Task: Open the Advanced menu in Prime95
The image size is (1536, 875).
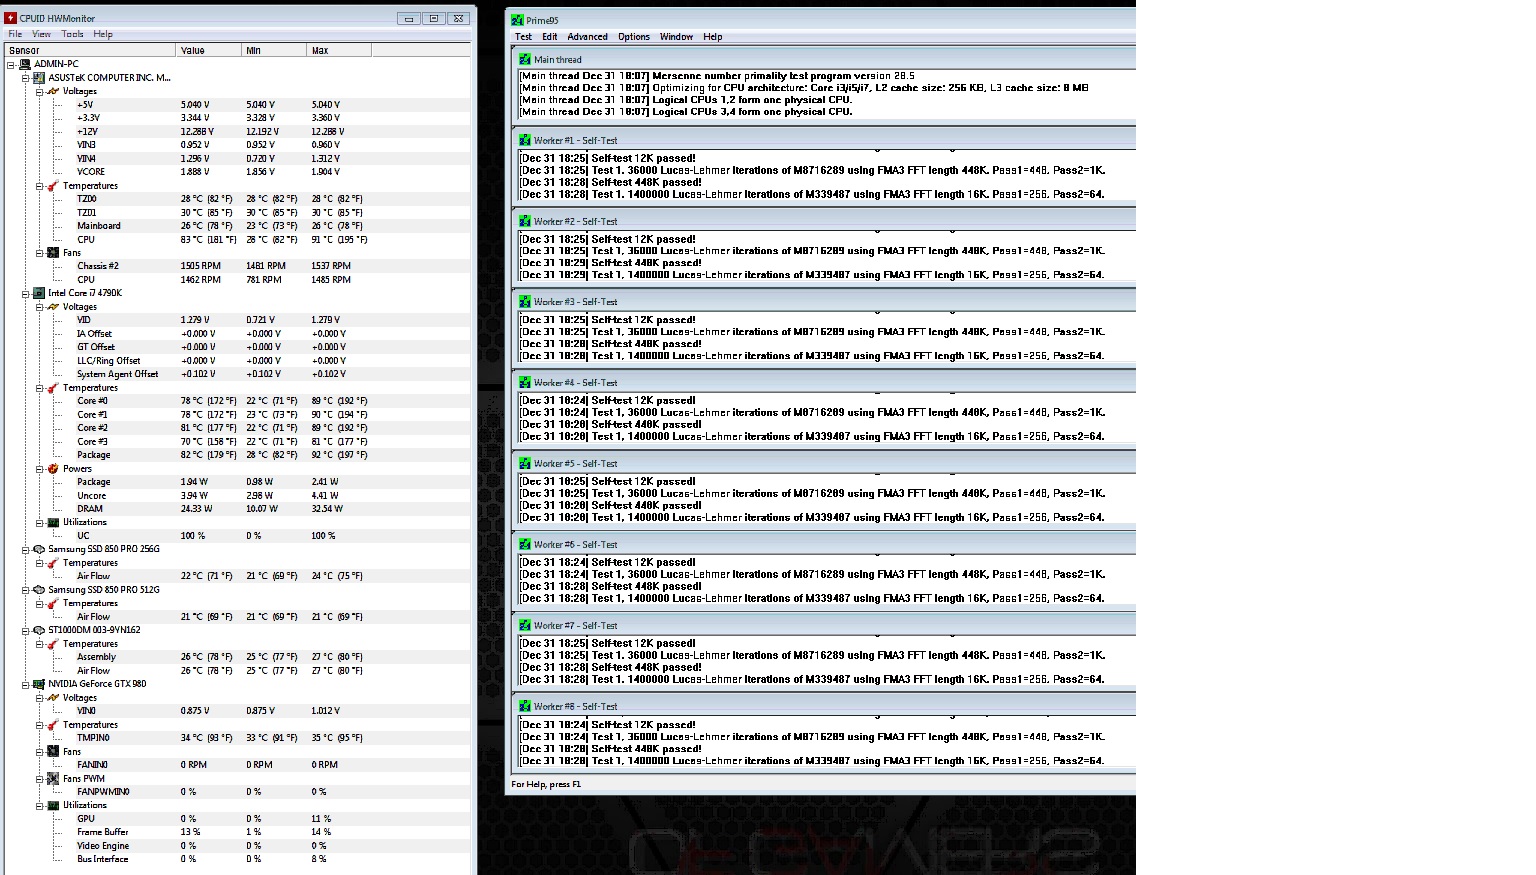Action: 587,37
